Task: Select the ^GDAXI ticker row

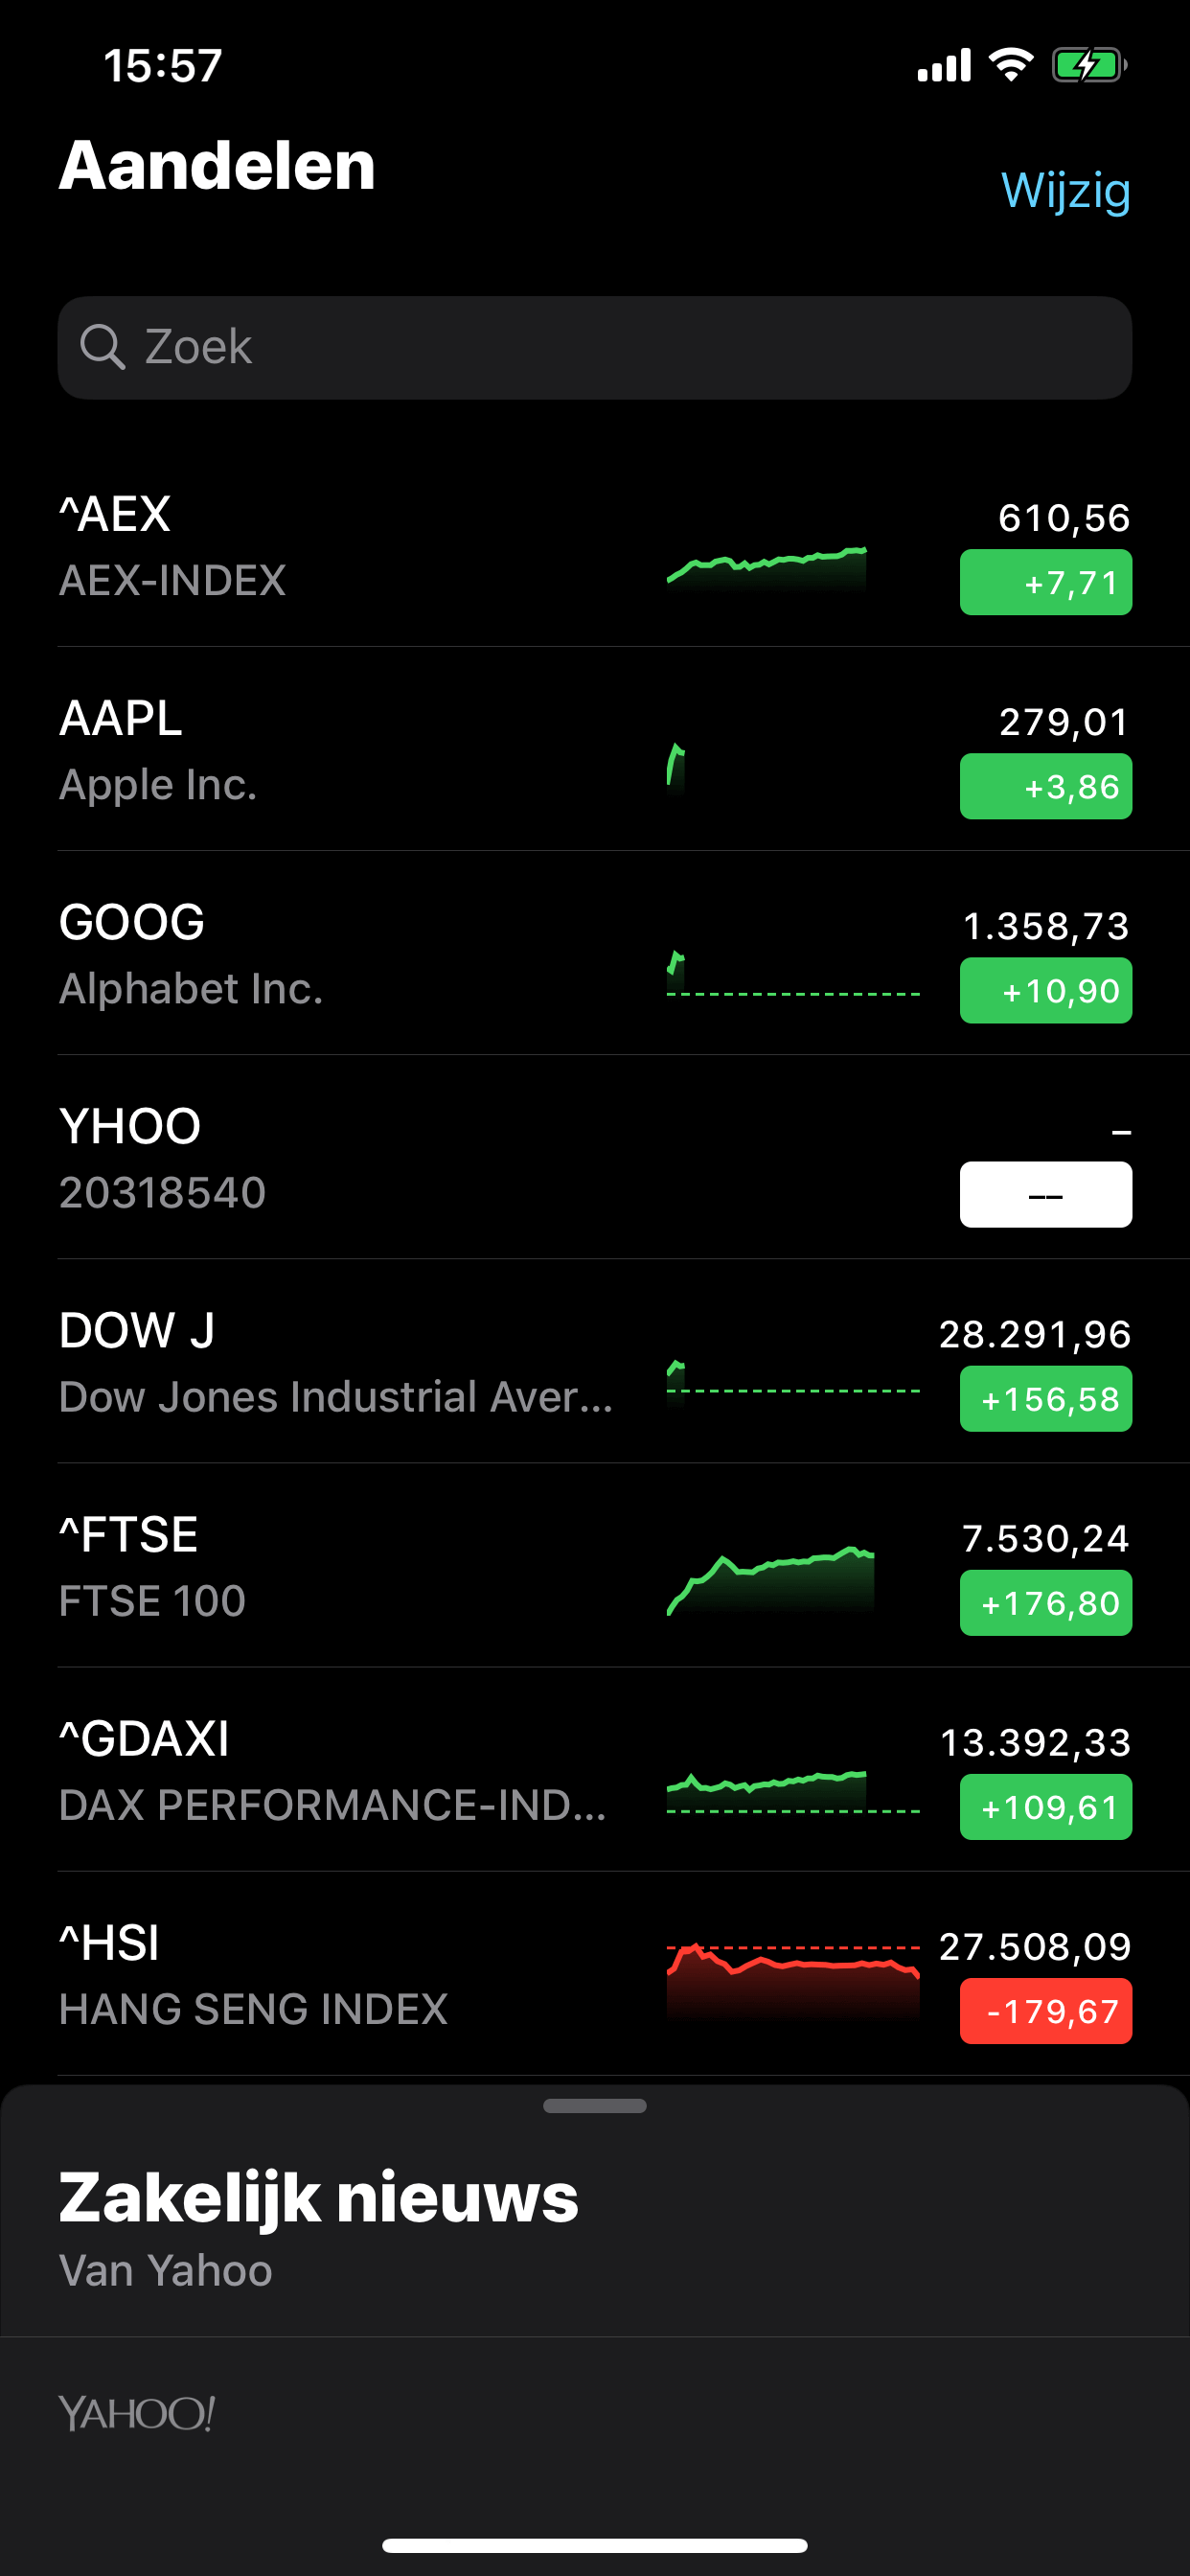Action: pos(595,1769)
